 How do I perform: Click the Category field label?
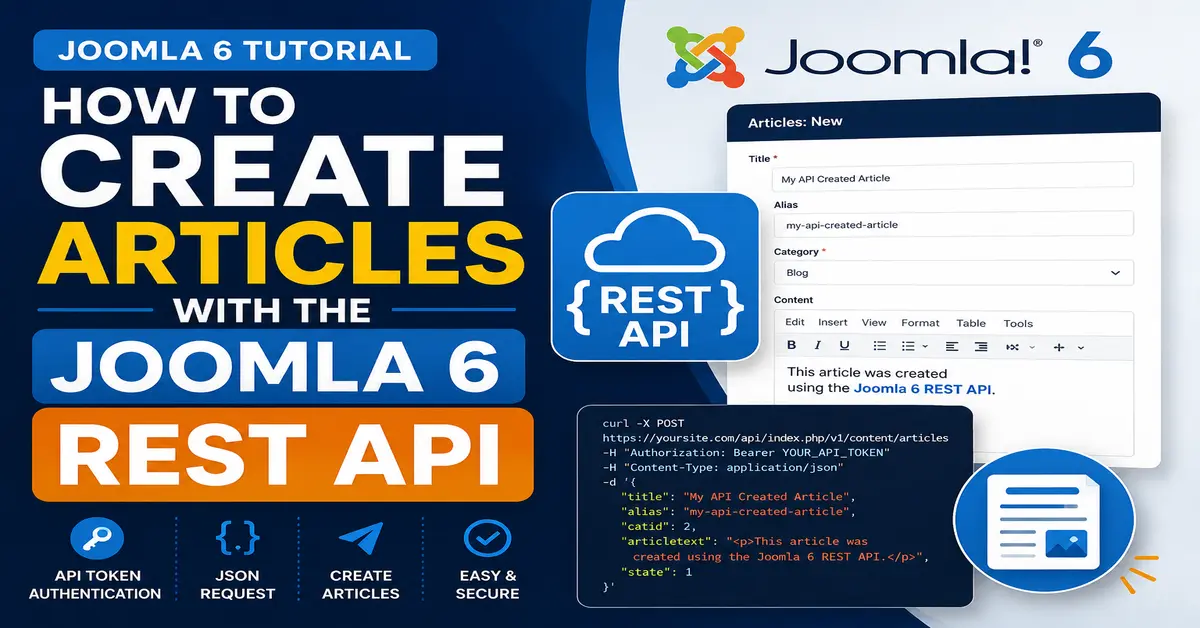(x=800, y=252)
